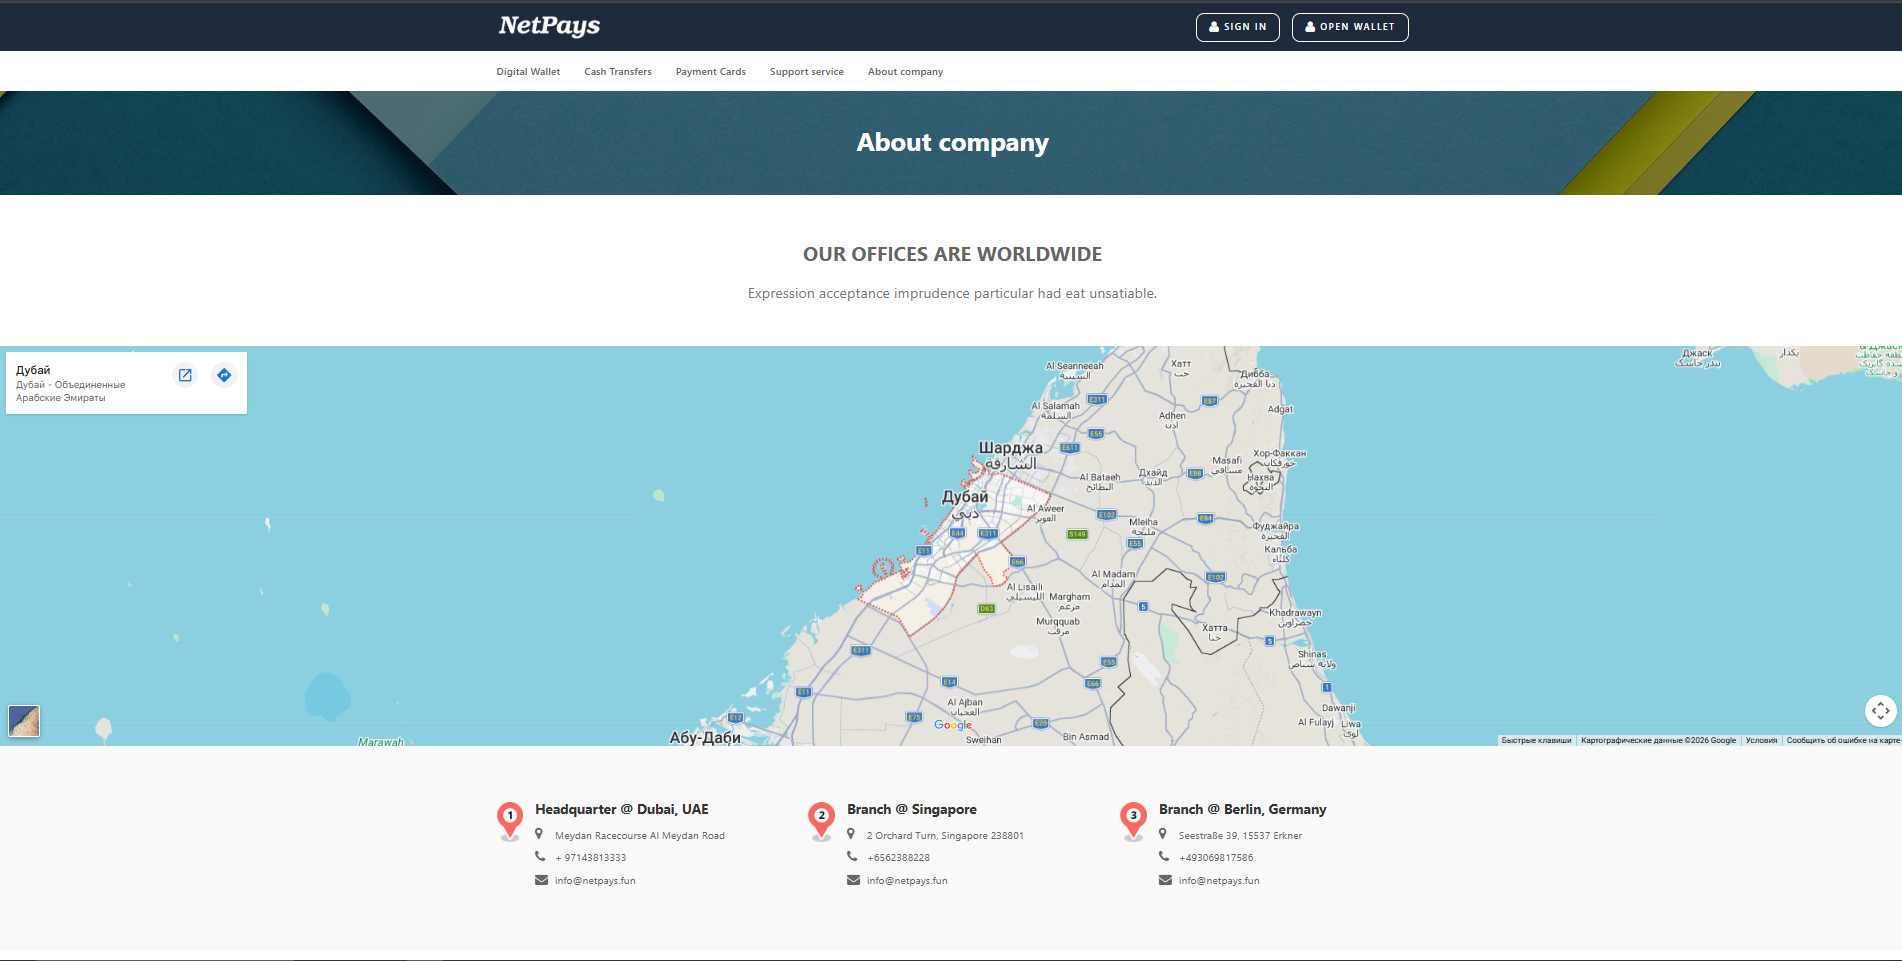Open the Digital Wallet menu
The width and height of the screenshot is (1902, 961).
coord(528,72)
